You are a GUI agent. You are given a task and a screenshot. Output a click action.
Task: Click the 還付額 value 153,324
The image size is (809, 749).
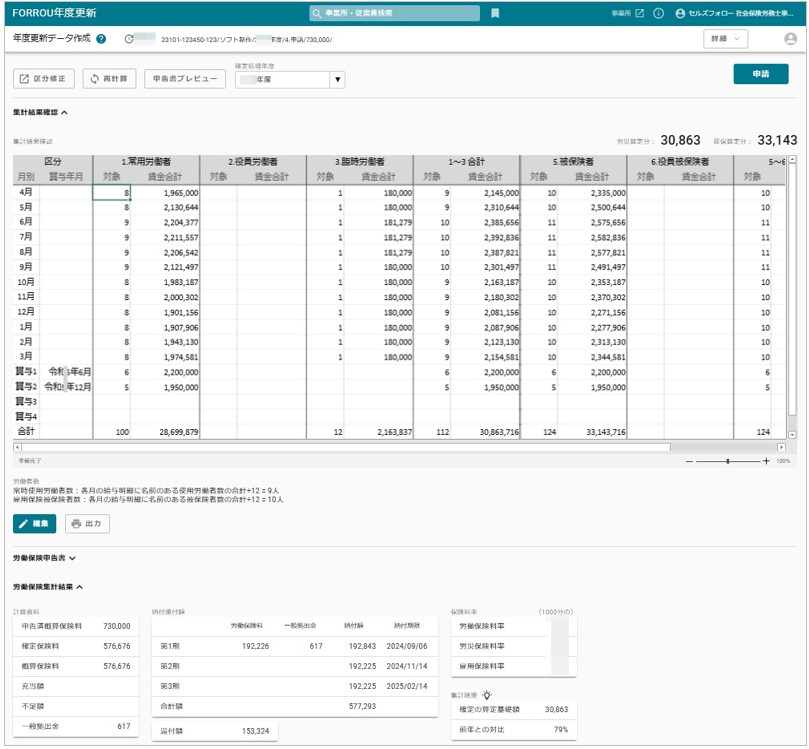pos(255,731)
